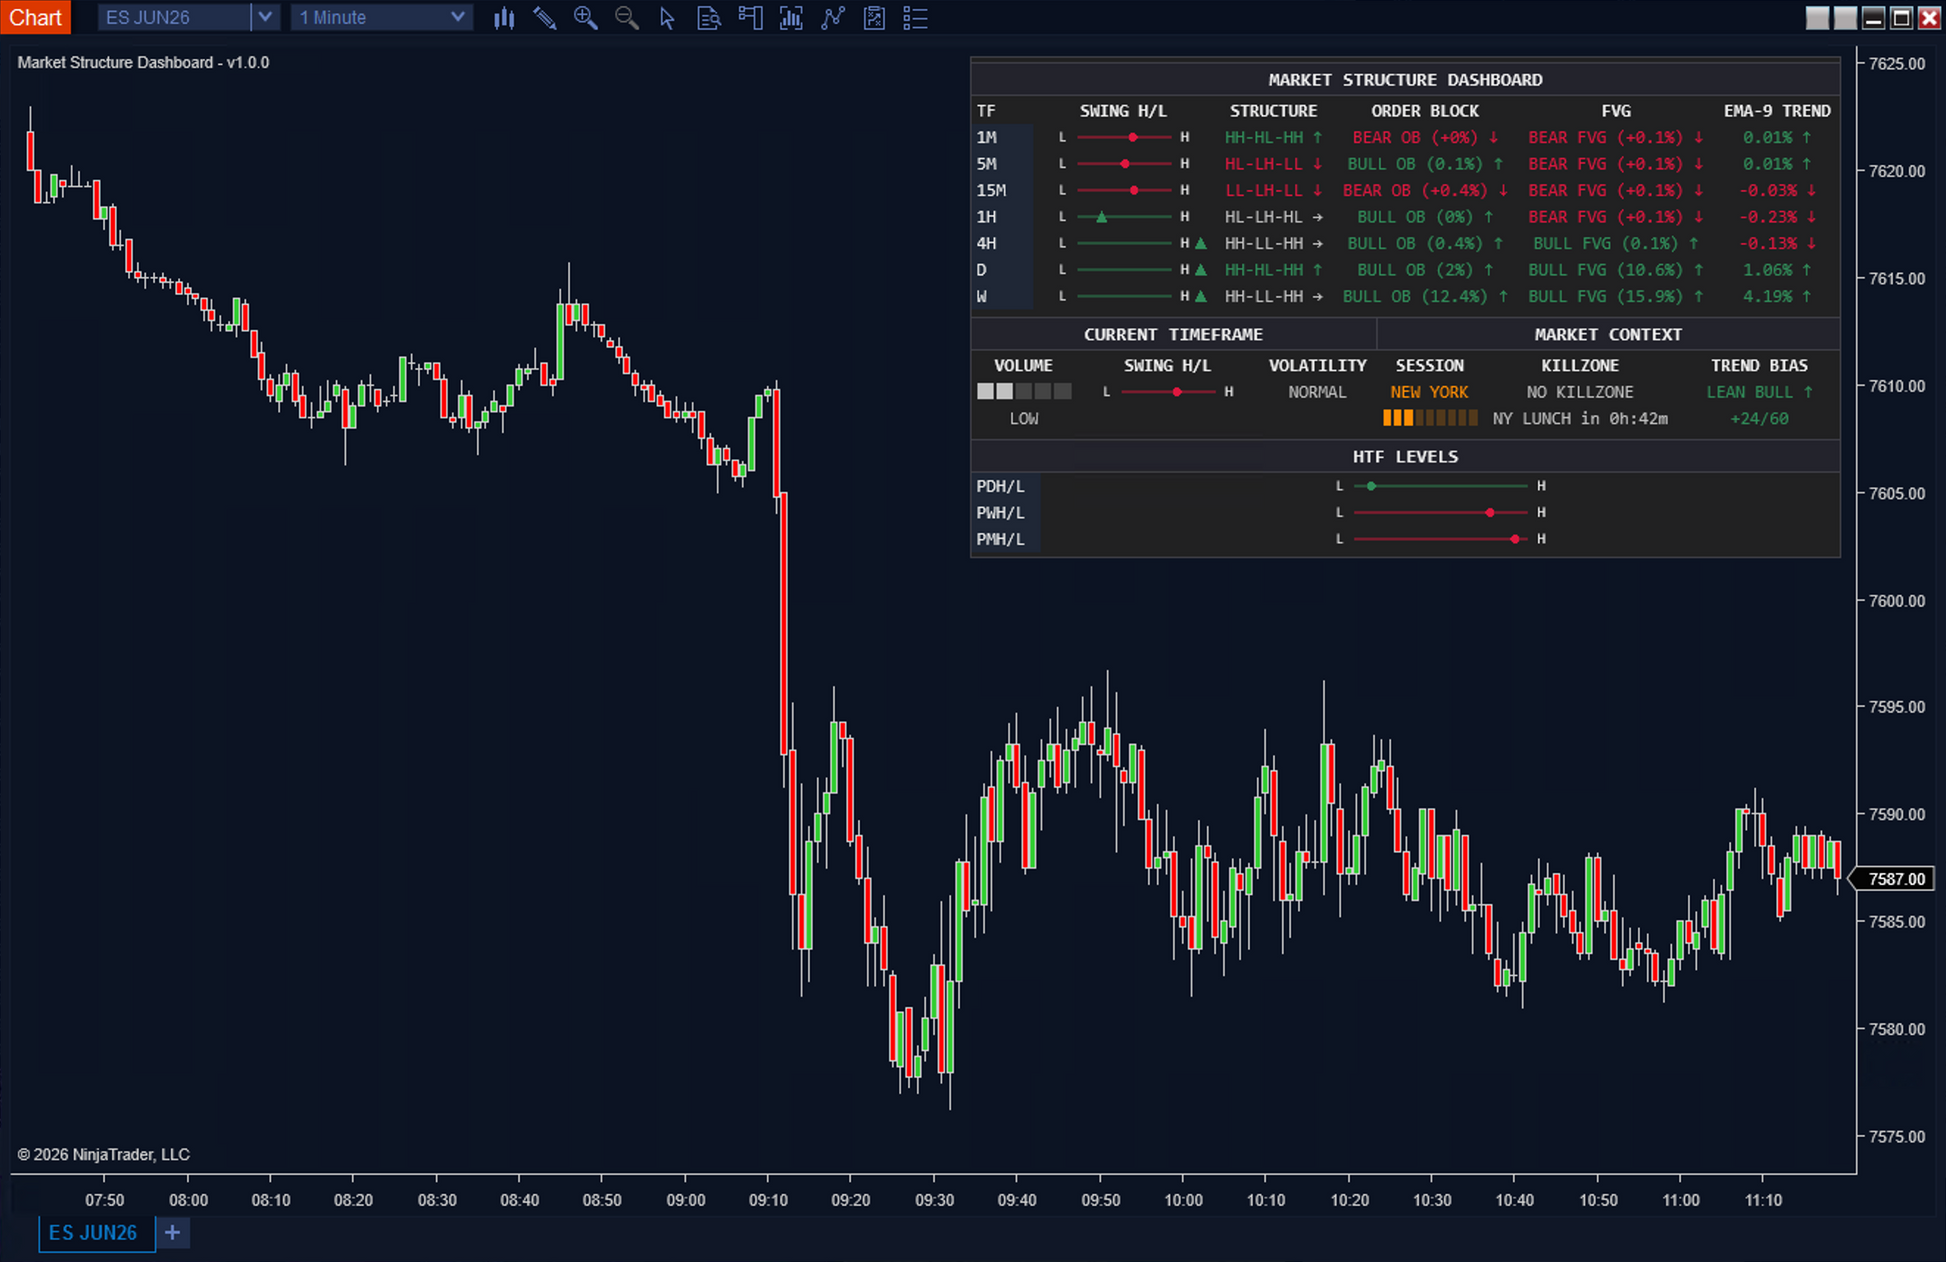Open the chart trader panel icon
Image resolution: width=1946 pixels, height=1262 pixels.
click(x=750, y=18)
